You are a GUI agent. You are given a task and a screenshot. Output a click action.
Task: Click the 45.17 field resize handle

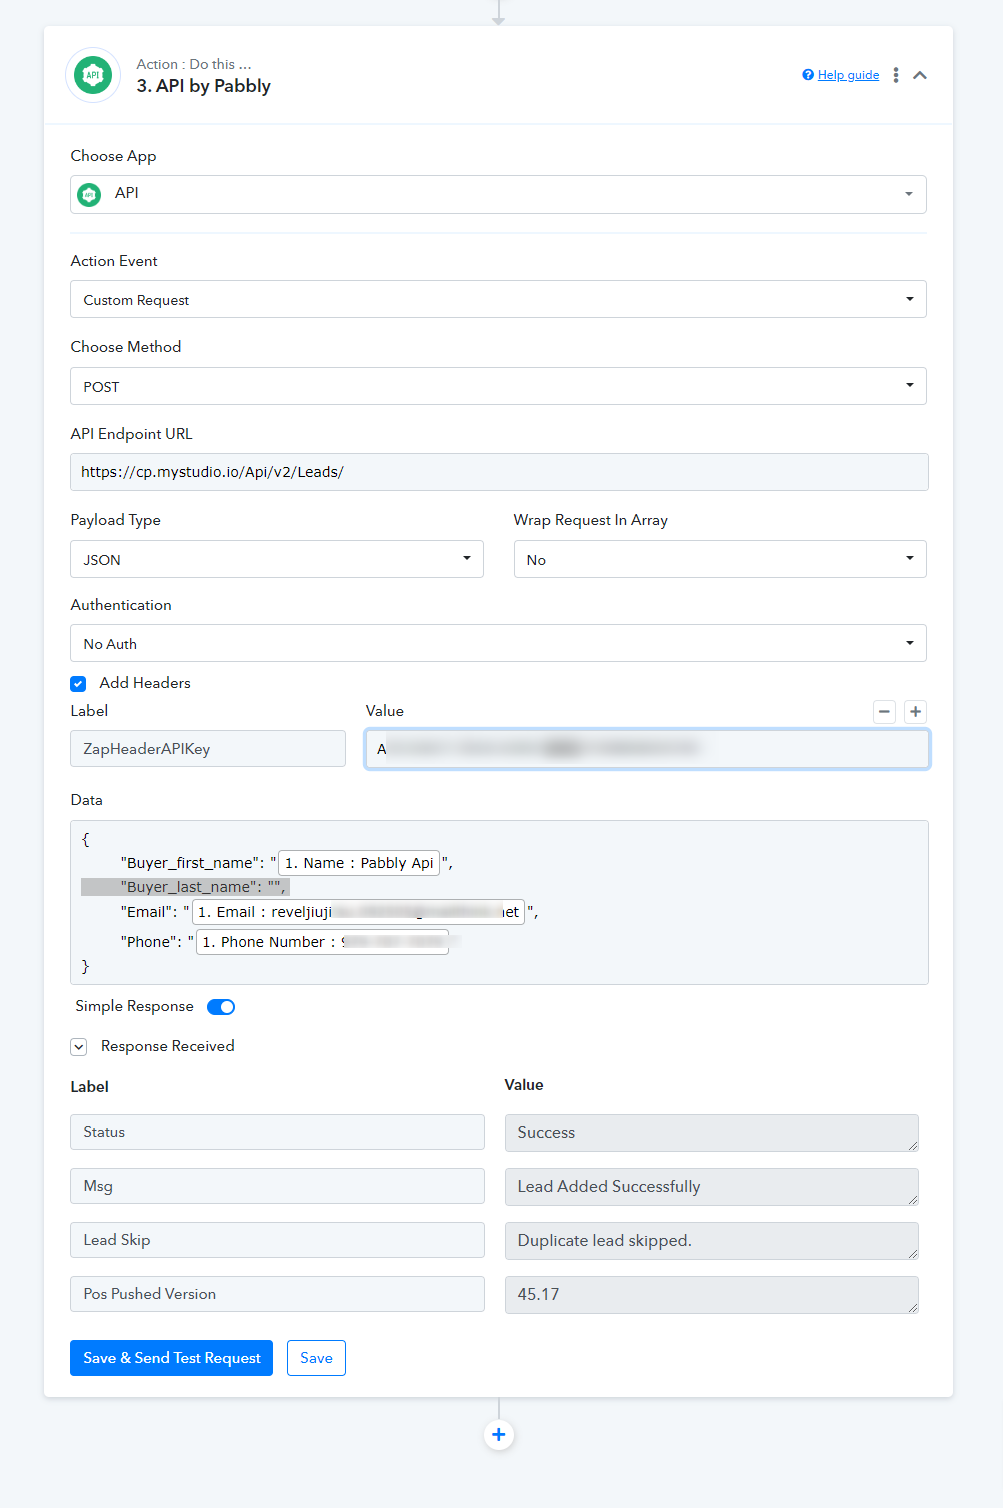pos(913,1308)
